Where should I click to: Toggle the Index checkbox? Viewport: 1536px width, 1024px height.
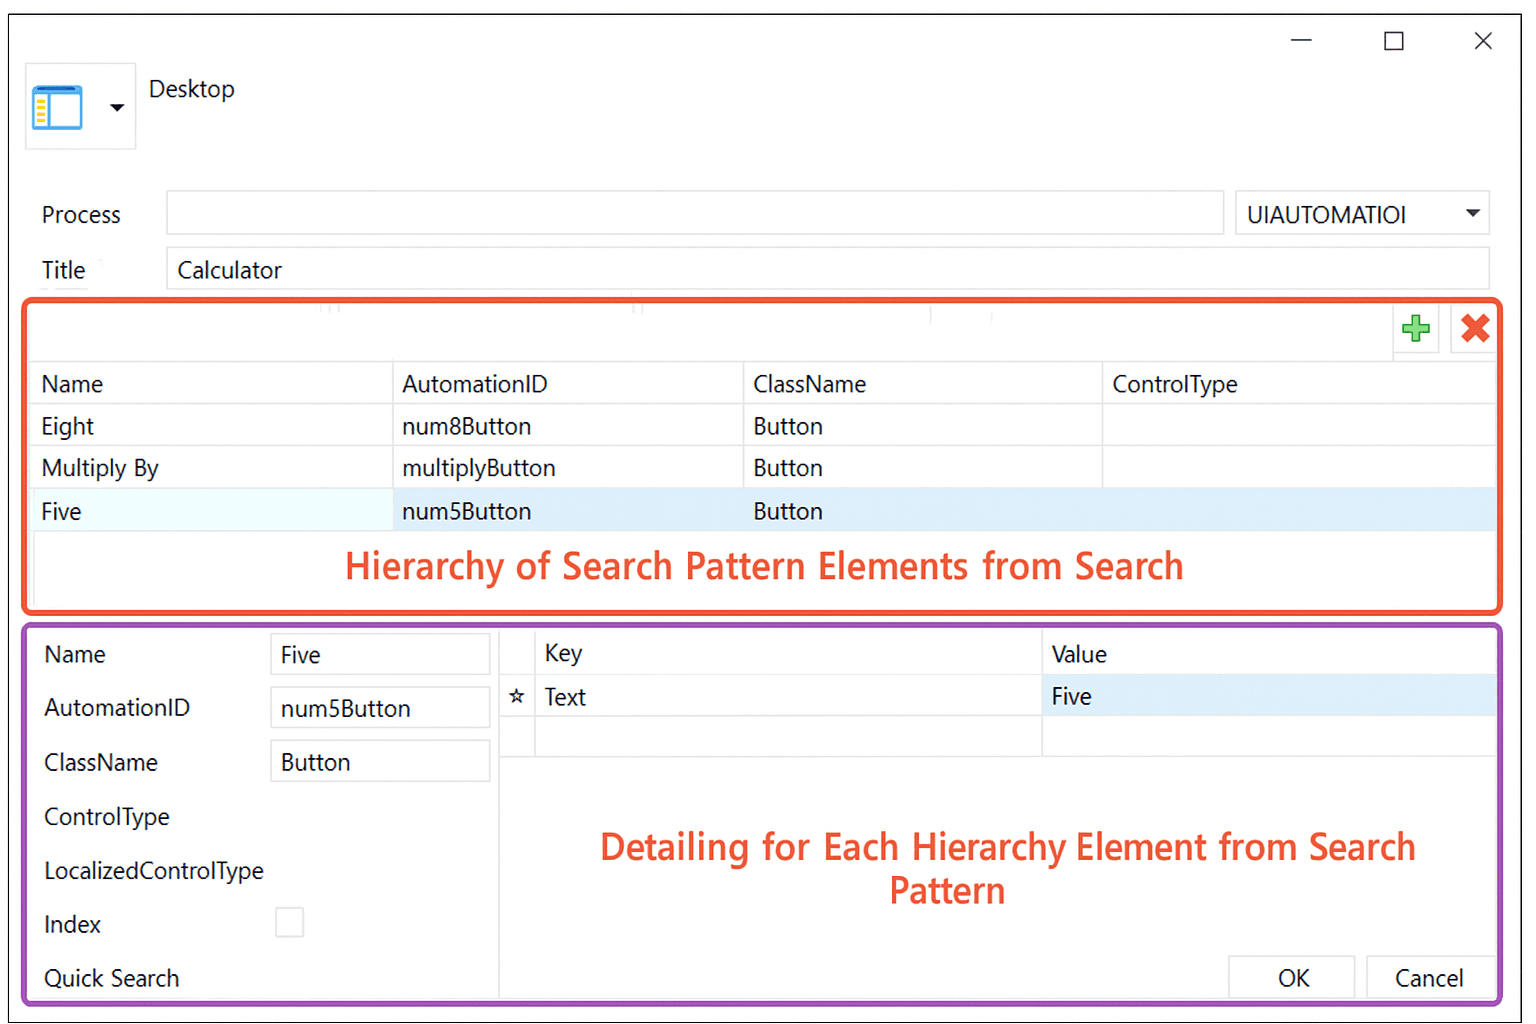point(289,922)
